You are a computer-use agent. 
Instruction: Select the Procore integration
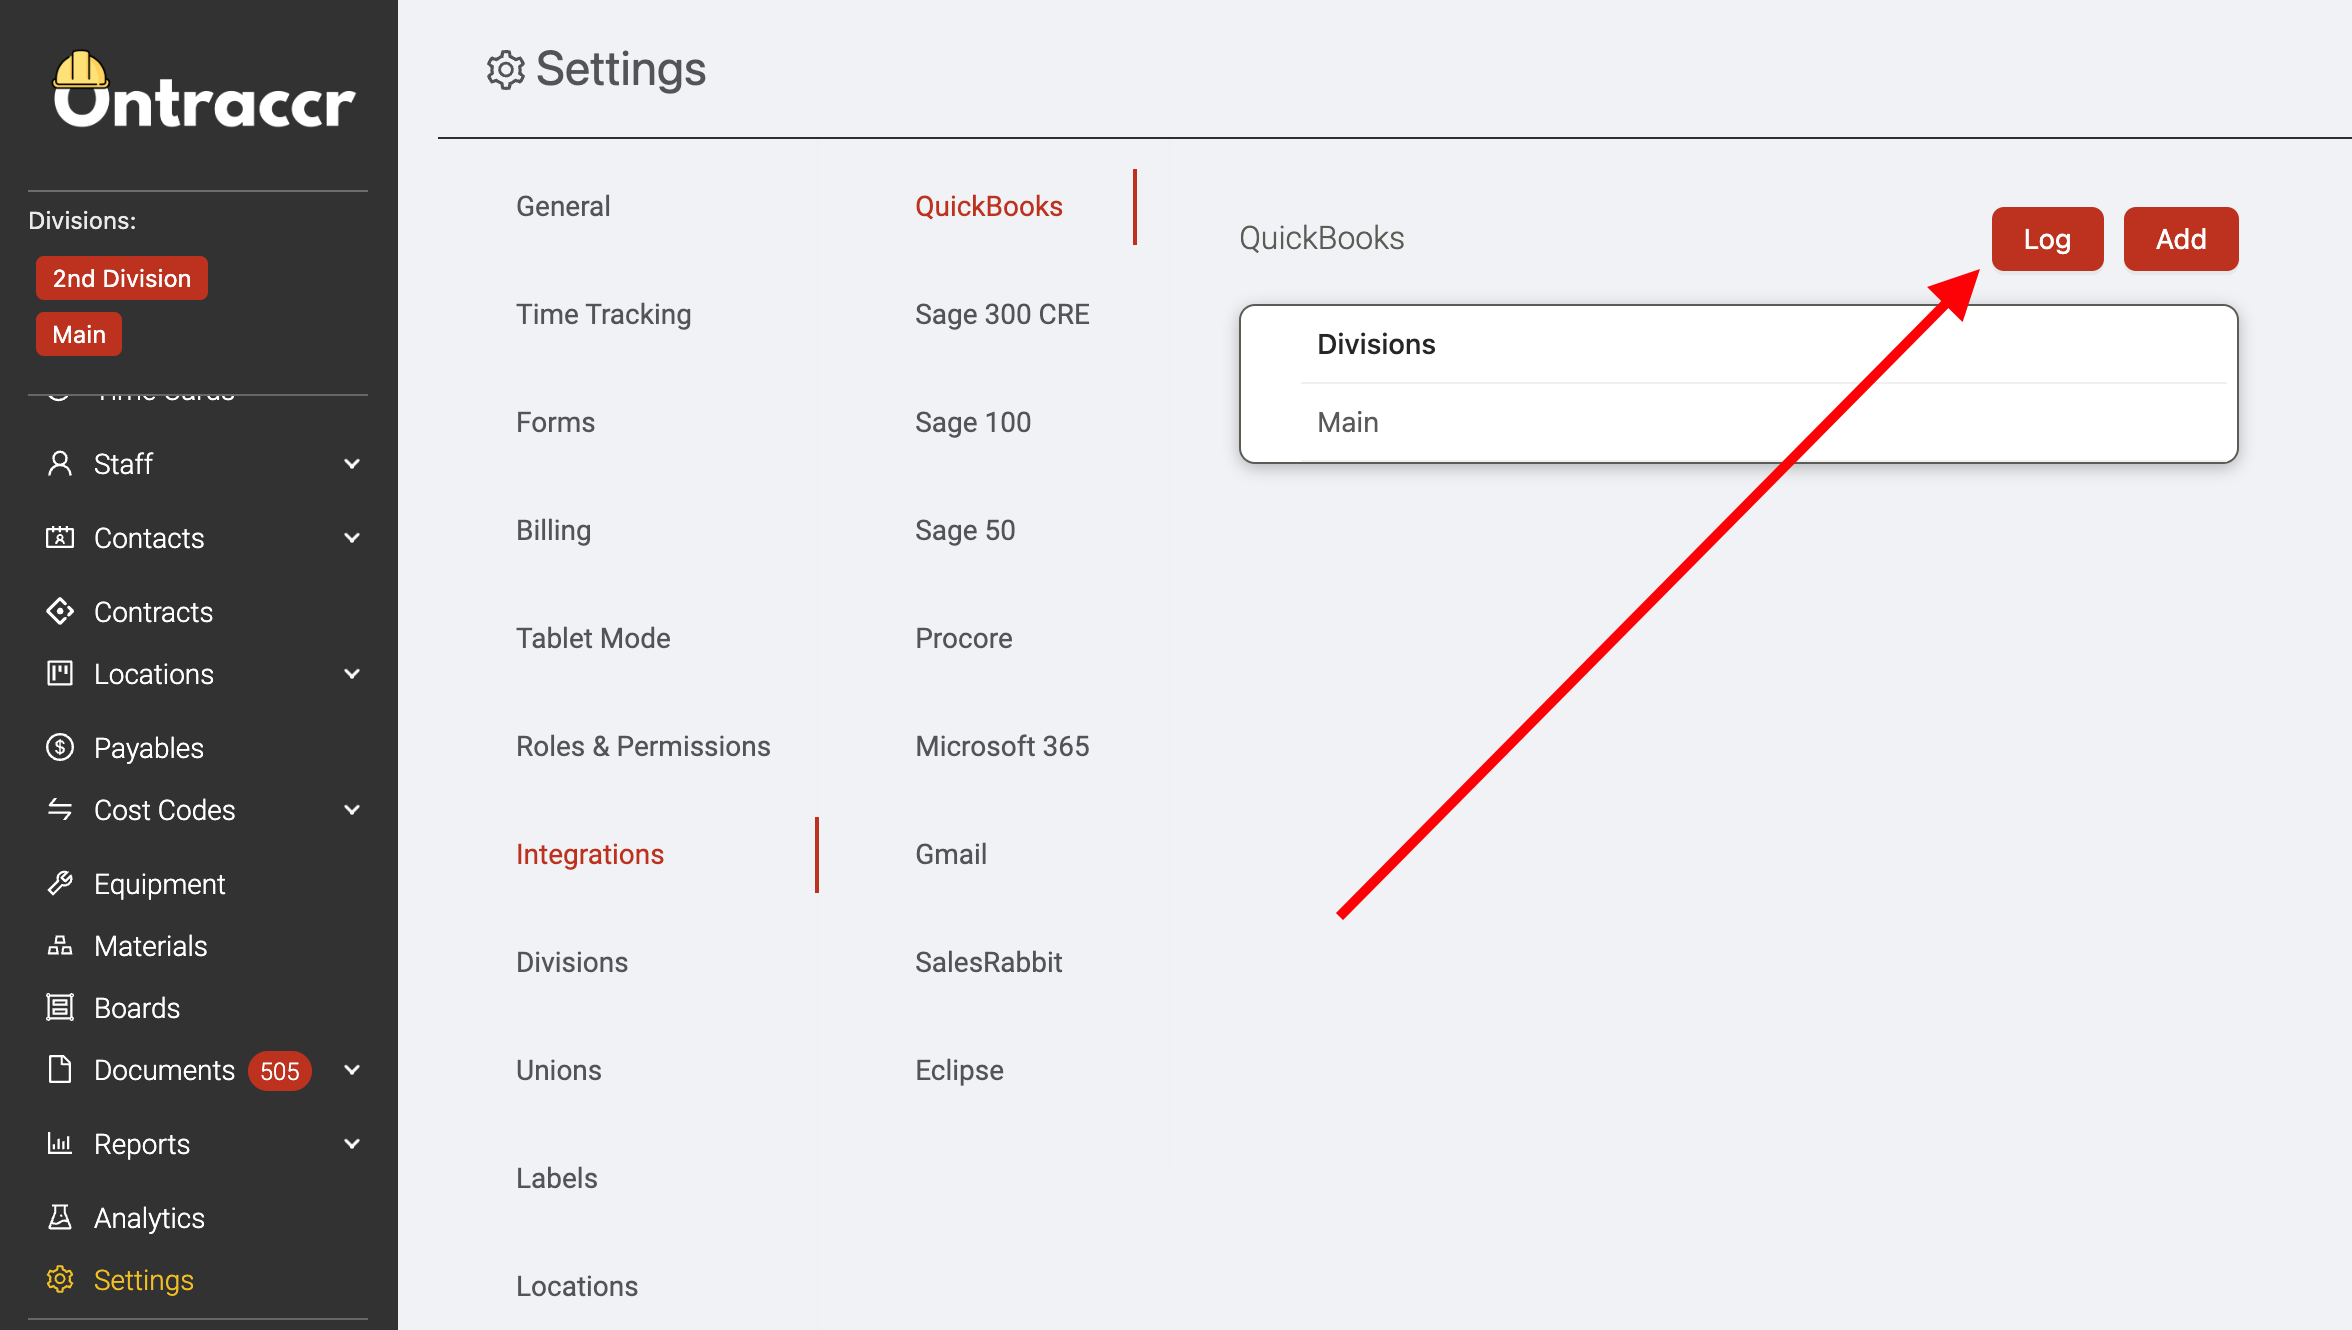click(x=964, y=638)
